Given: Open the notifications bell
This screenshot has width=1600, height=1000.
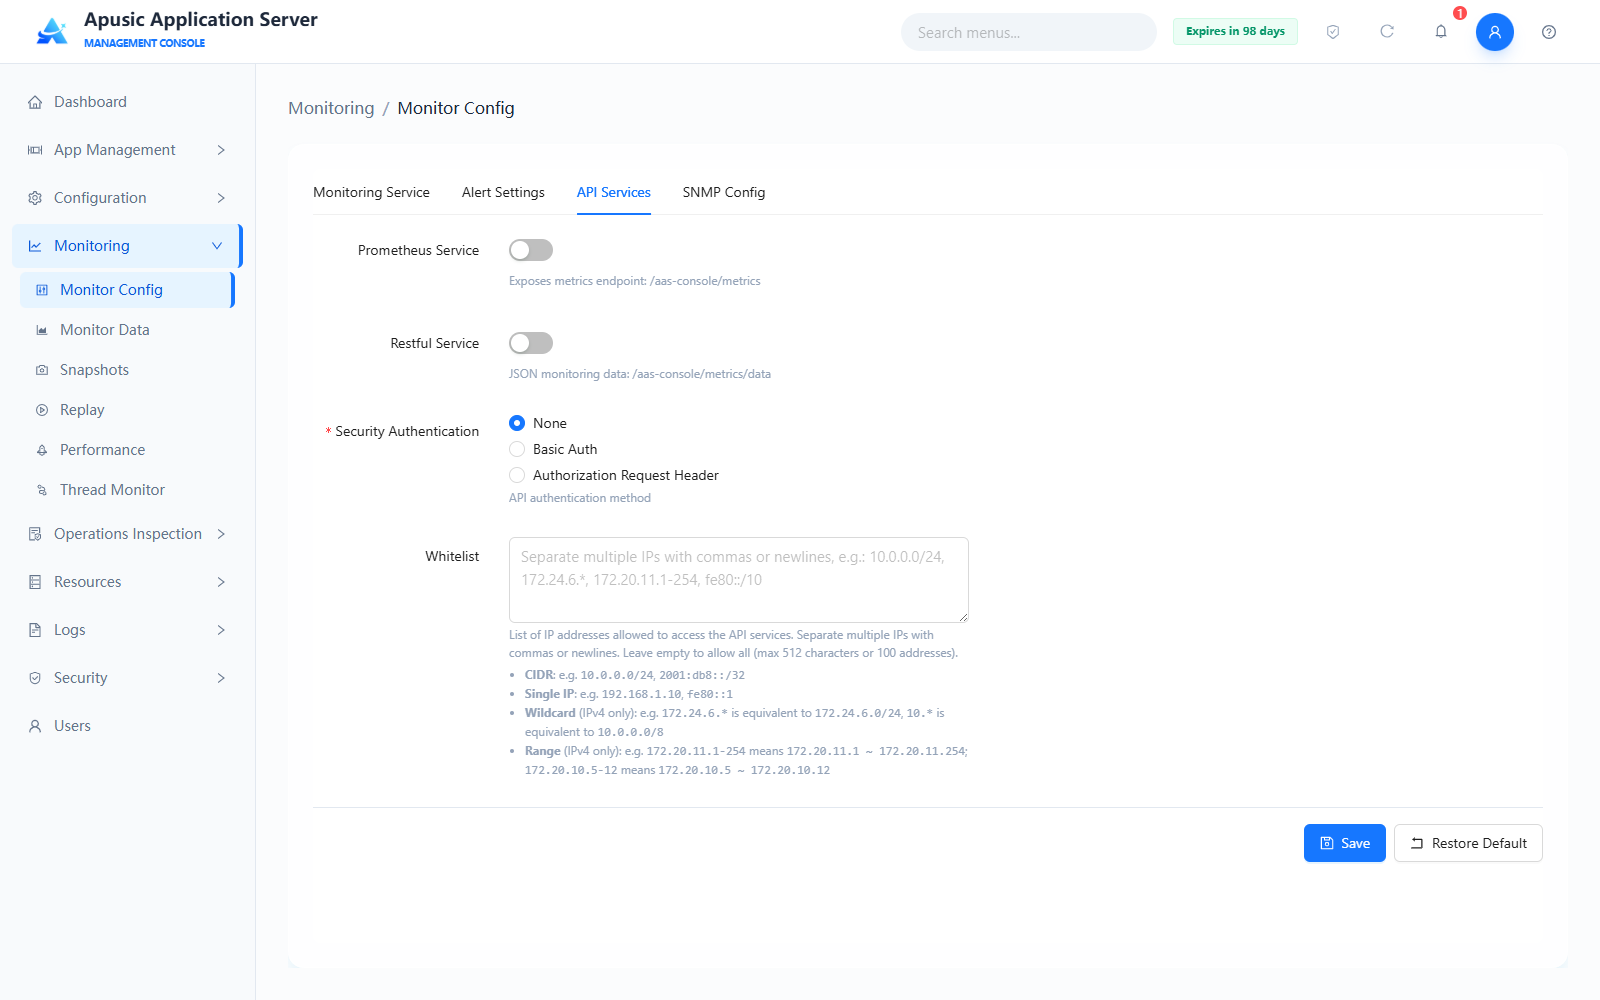Looking at the screenshot, I should click(1441, 32).
